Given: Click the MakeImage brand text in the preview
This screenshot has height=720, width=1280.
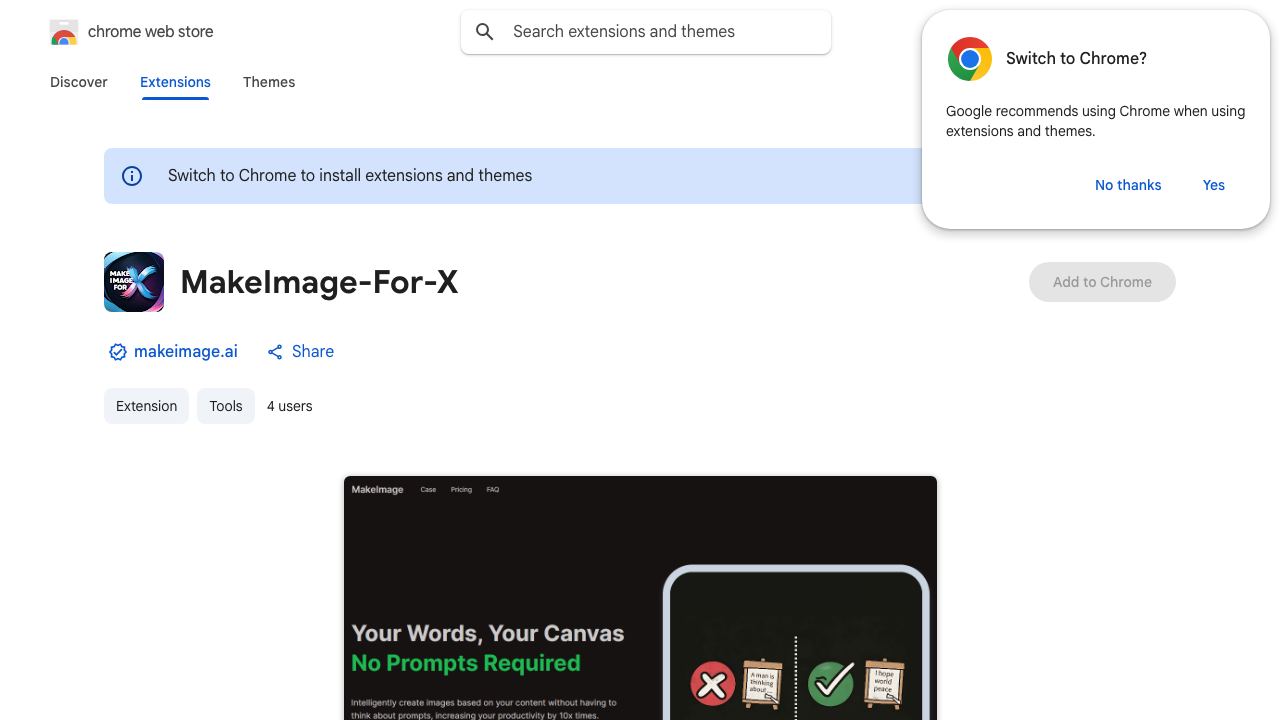Looking at the screenshot, I should coord(377,490).
